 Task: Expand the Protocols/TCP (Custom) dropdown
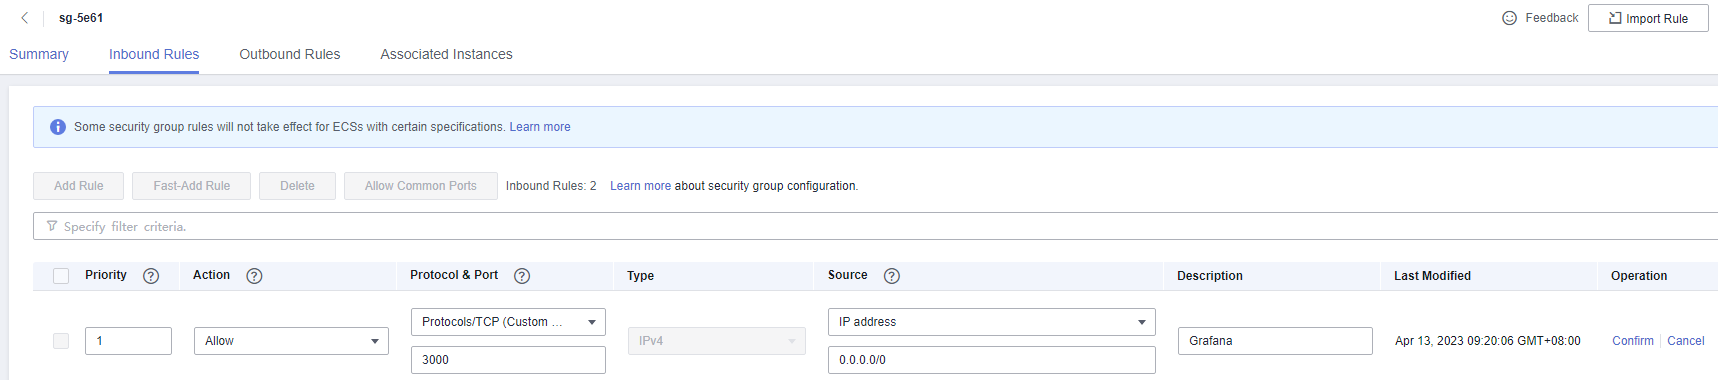[508, 322]
